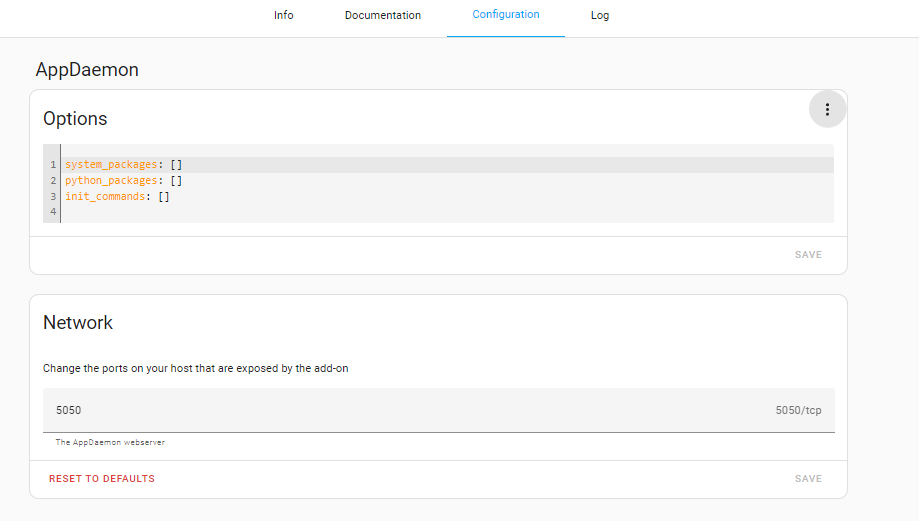Image resolution: width=919 pixels, height=521 pixels.
Task: Reset network ports to defaults
Action: 102,478
